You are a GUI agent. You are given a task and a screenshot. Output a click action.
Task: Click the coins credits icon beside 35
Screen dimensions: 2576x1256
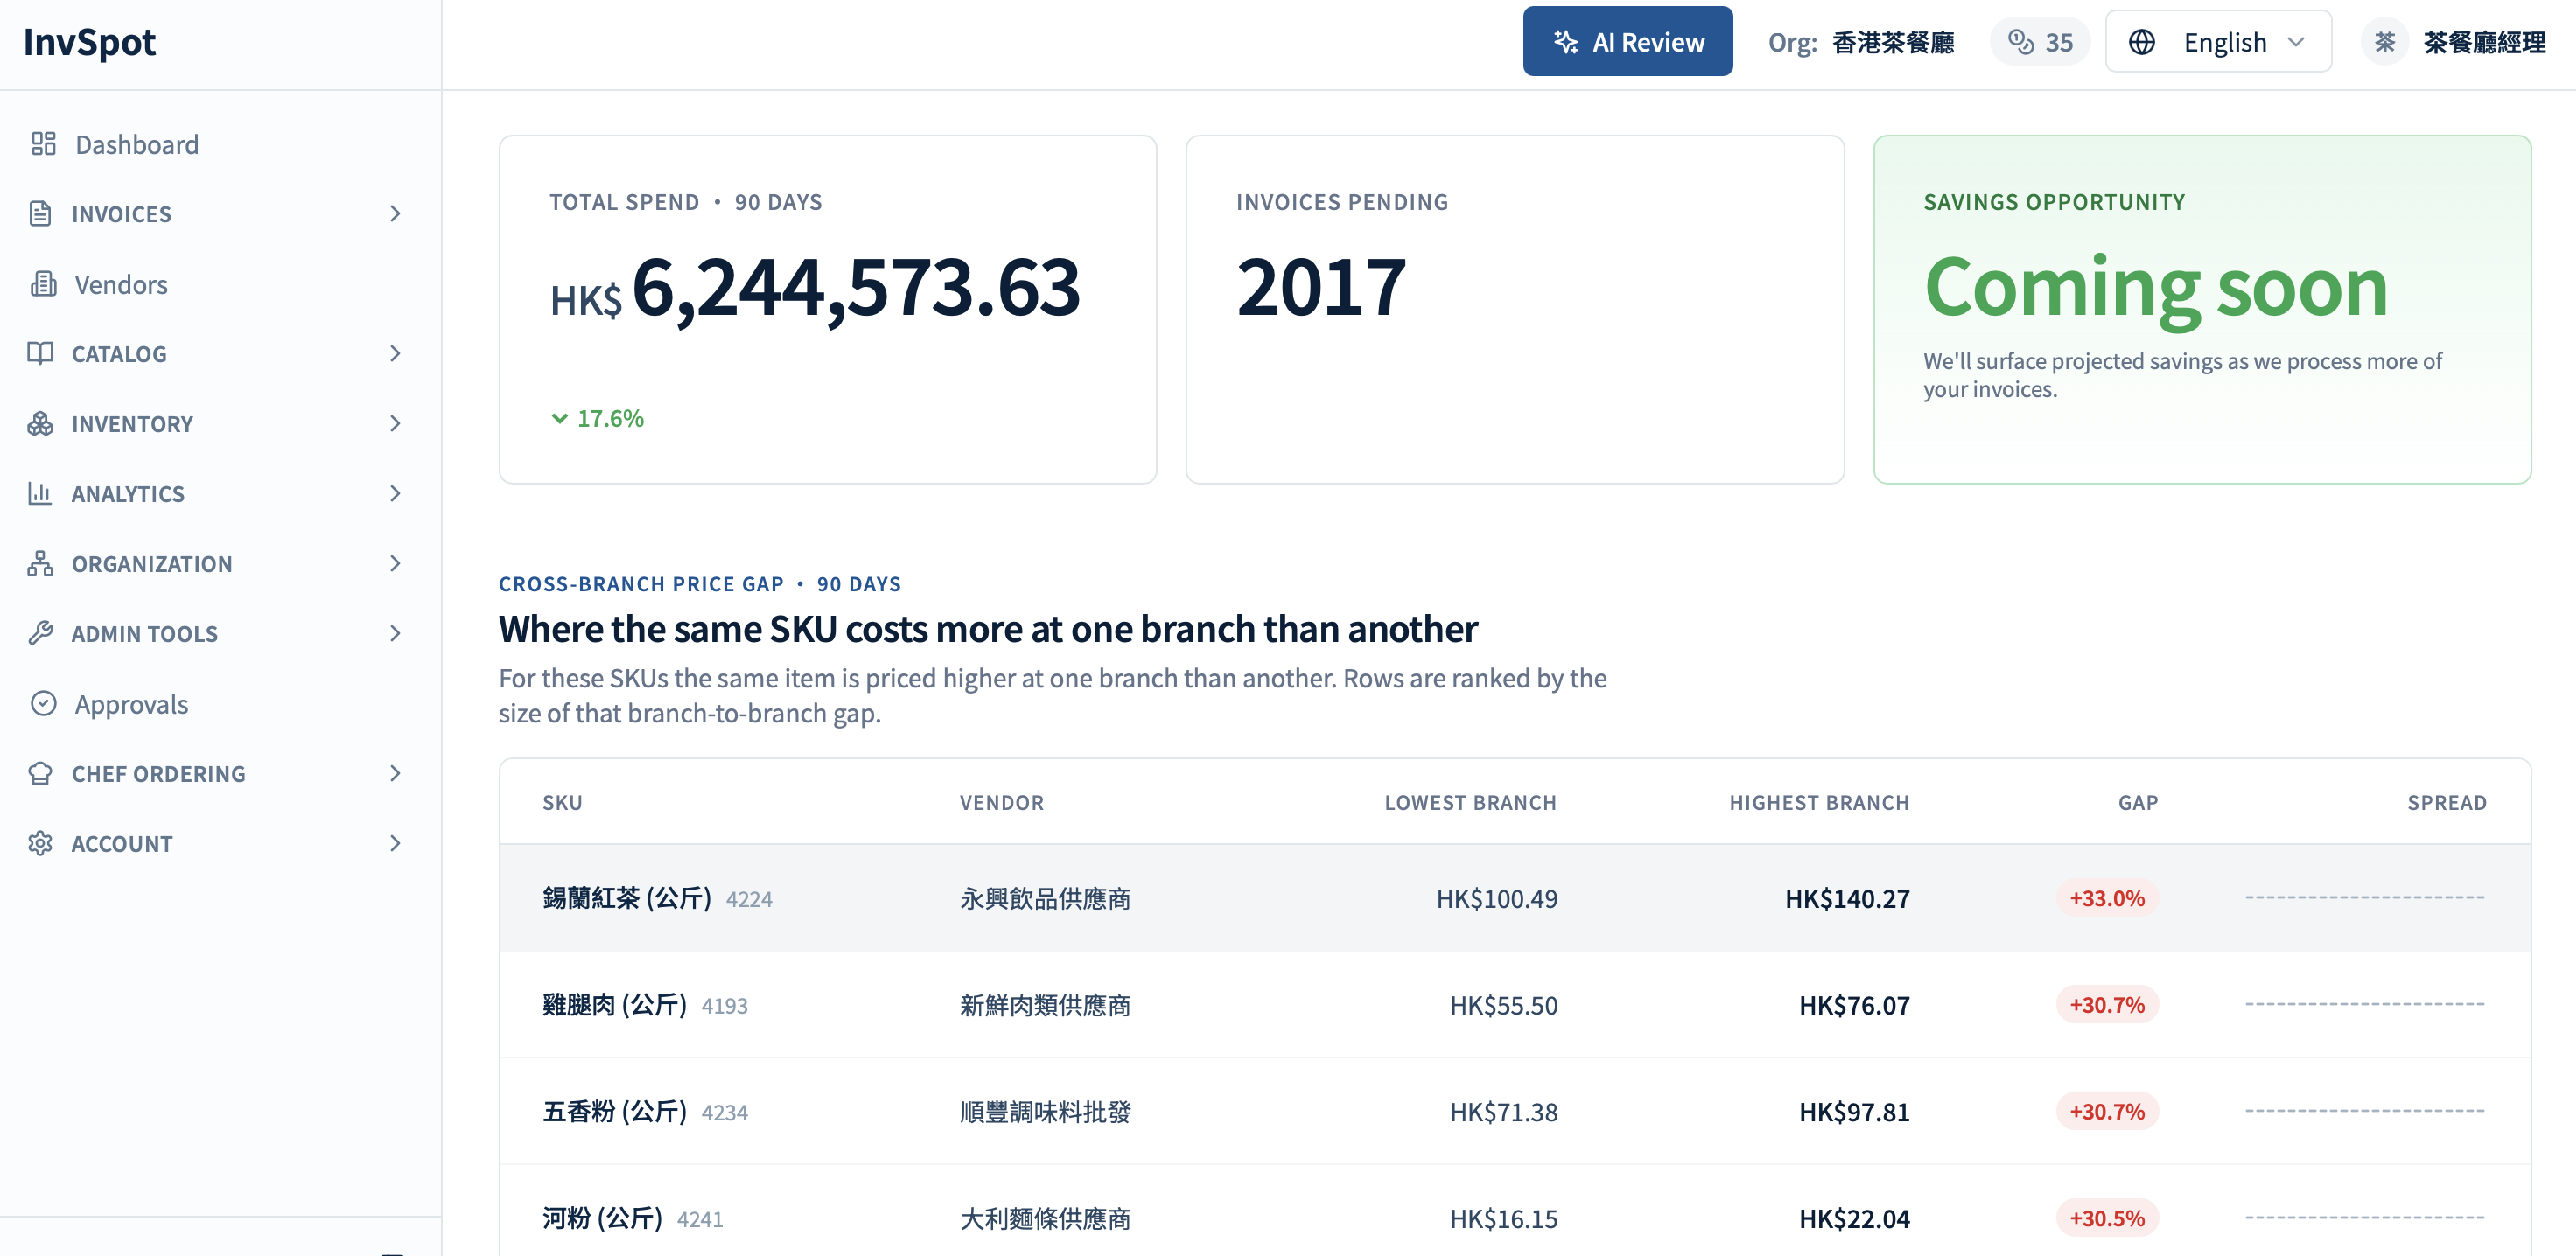coord(2021,42)
